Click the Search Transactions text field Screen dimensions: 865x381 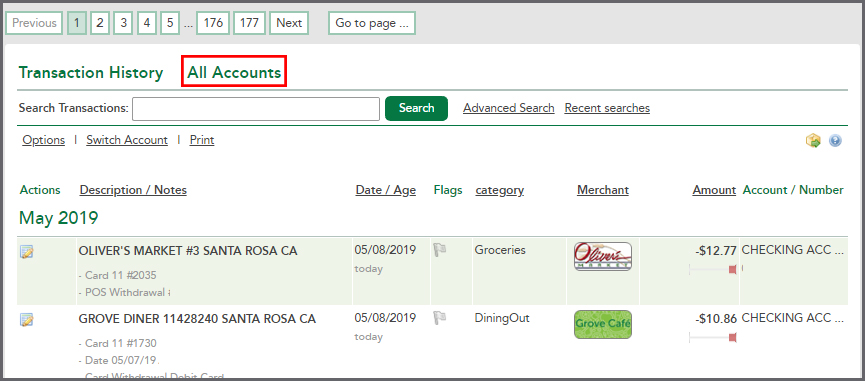coord(256,109)
